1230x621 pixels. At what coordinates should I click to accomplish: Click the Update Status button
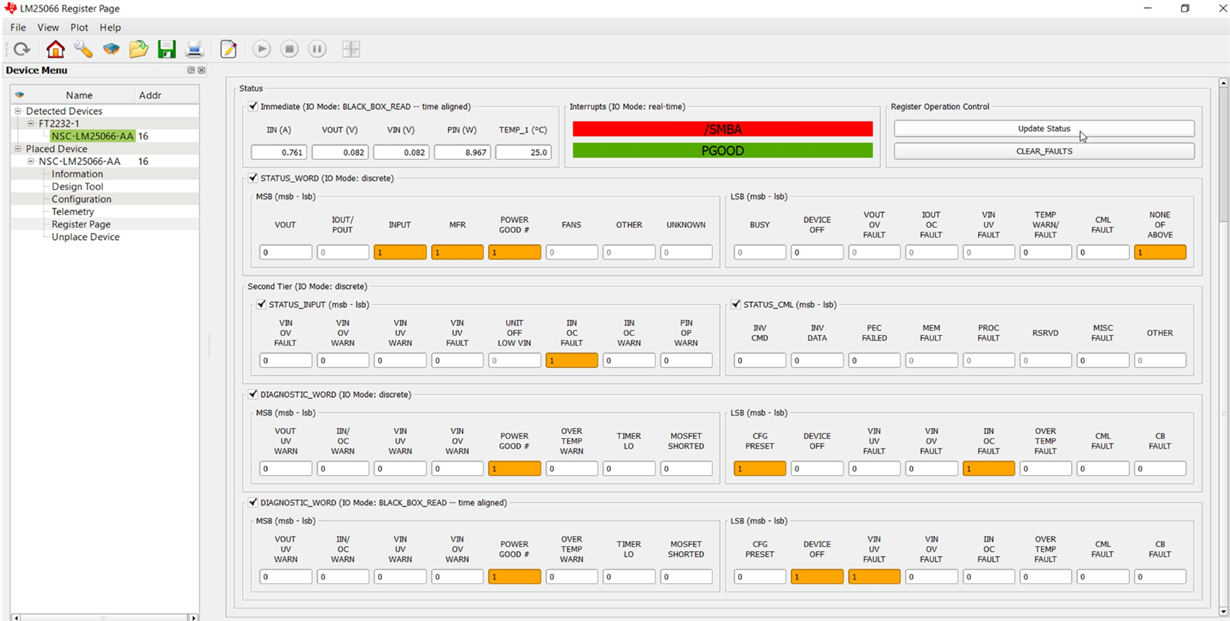tap(1044, 129)
